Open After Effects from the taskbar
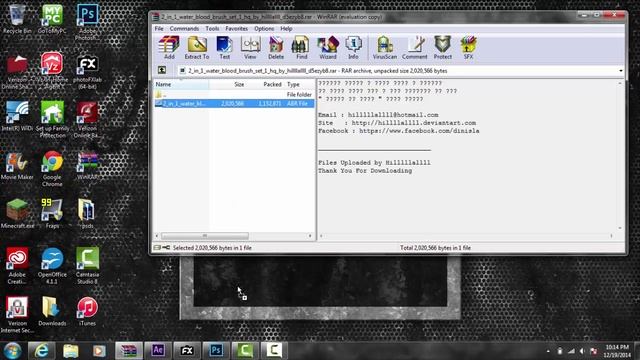Image resolution: width=640 pixels, height=360 pixels. pos(158,351)
